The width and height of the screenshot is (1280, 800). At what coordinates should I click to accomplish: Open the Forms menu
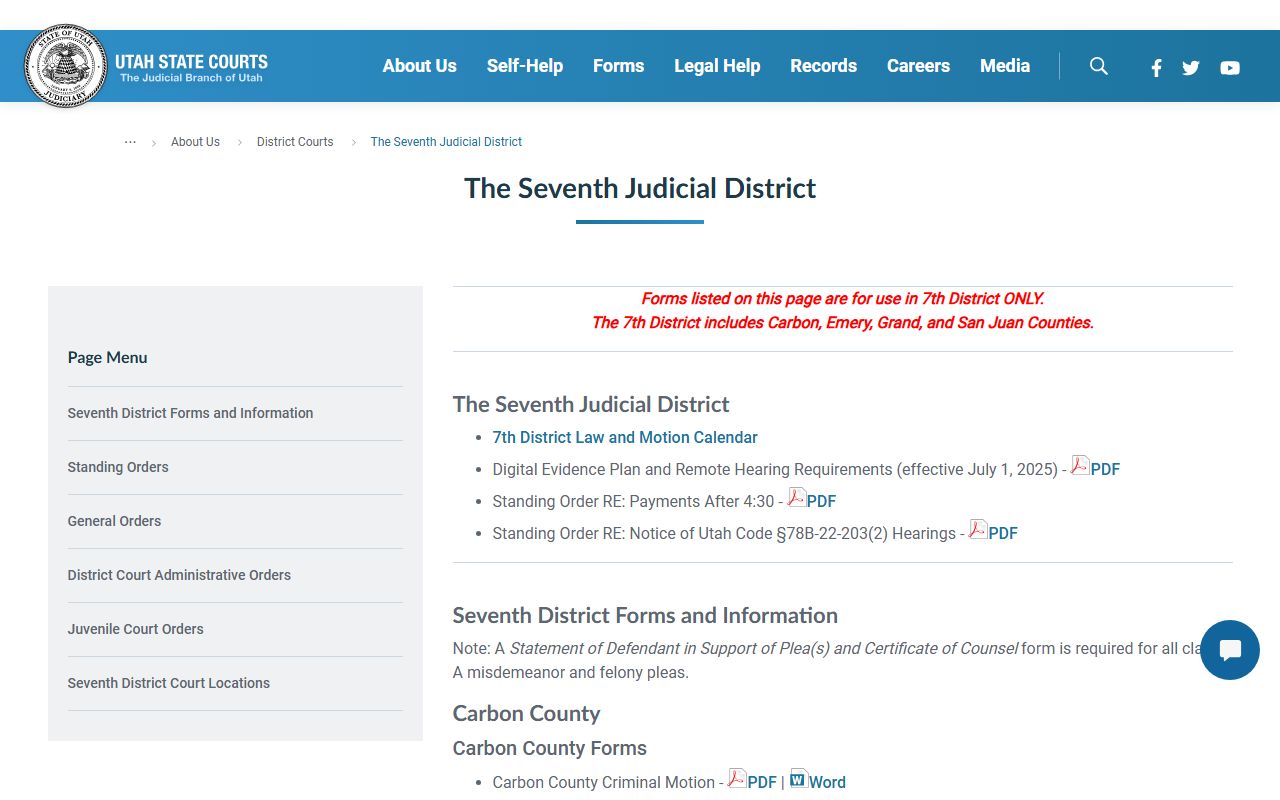(x=618, y=66)
